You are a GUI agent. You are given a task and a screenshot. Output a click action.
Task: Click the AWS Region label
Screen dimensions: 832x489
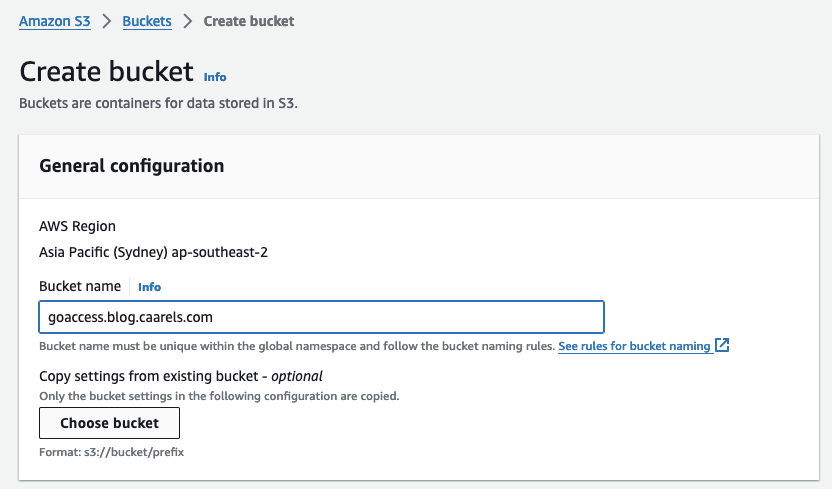[x=77, y=226]
